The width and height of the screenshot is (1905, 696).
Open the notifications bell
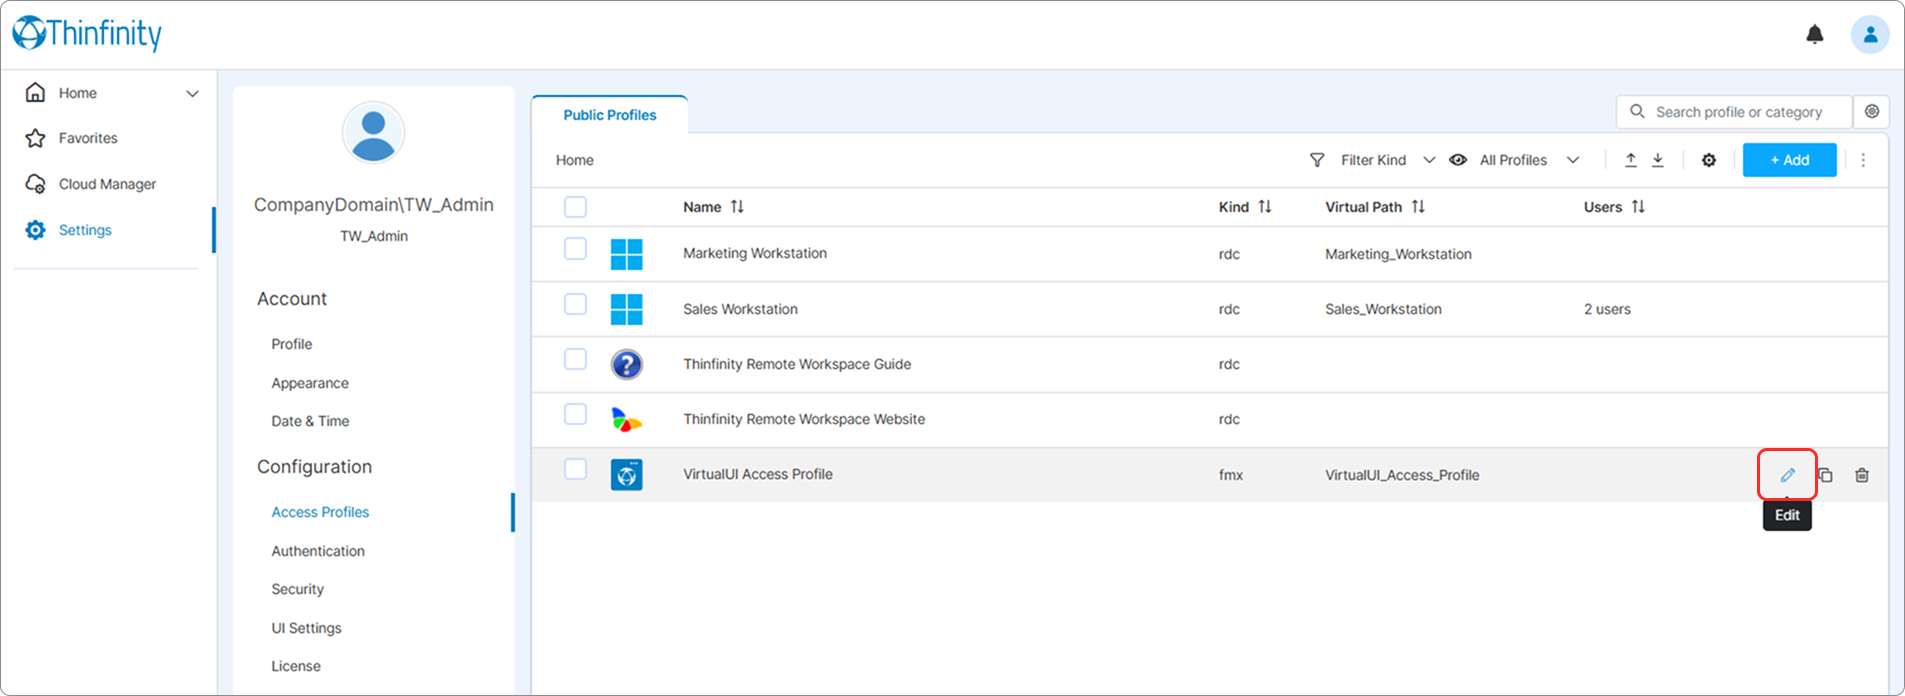click(1815, 35)
